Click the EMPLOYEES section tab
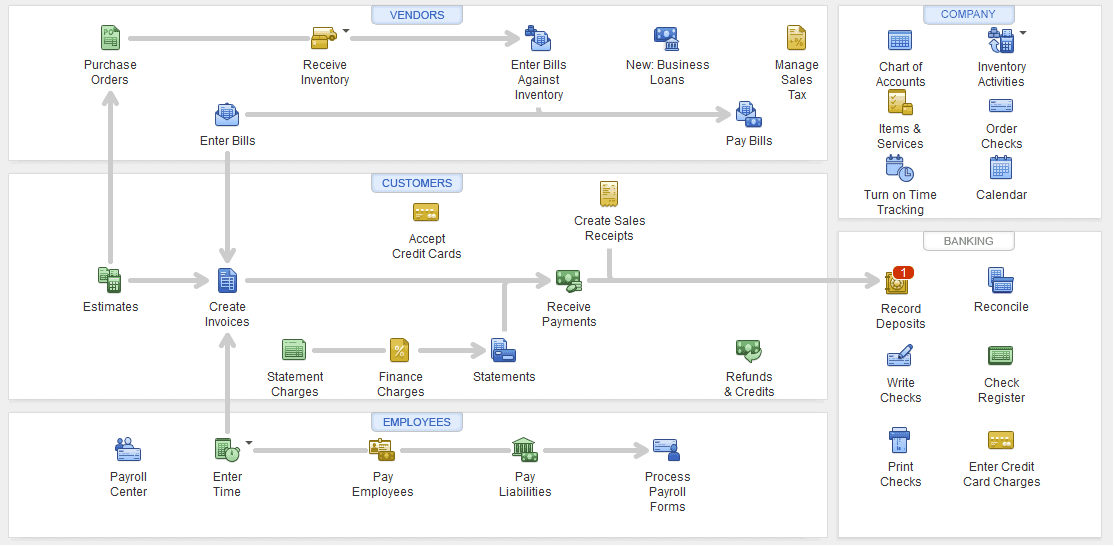This screenshot has height=546, width=1114. 417,422
